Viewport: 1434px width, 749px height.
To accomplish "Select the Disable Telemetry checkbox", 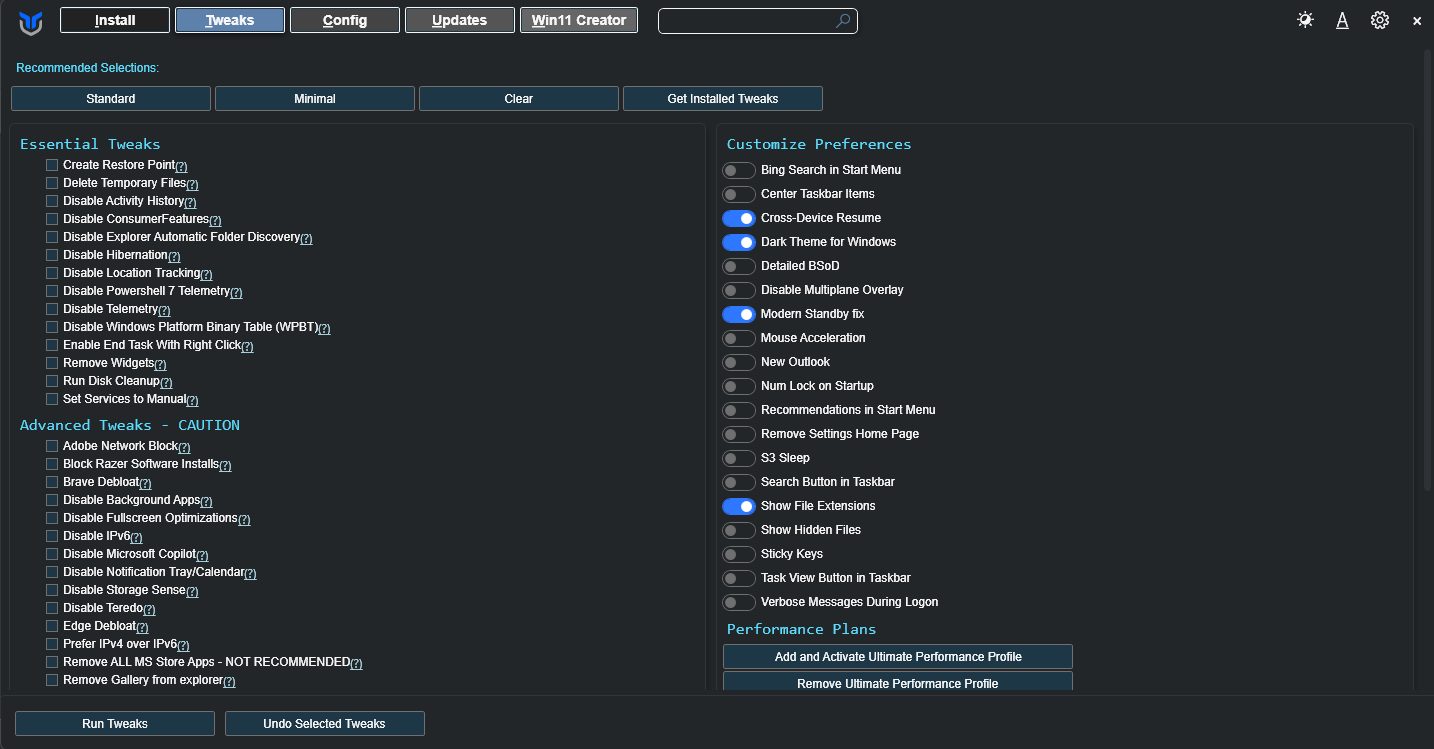I will 52,309.
